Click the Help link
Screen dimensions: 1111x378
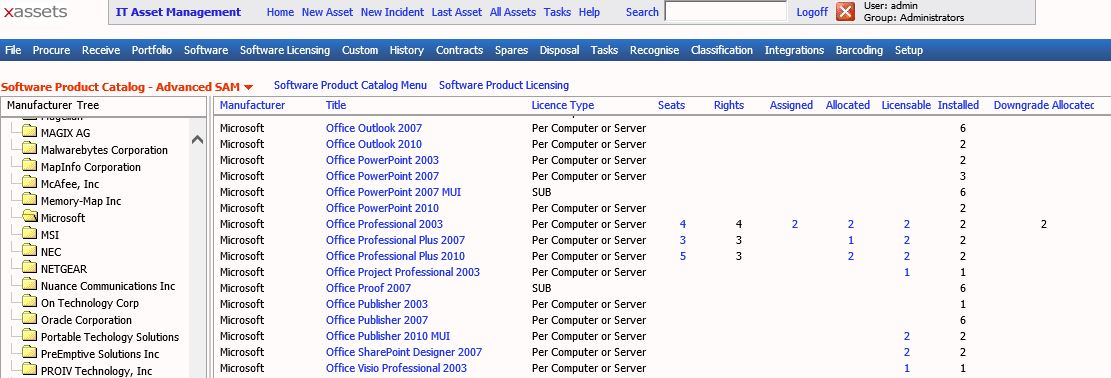click(x=589, y=12)
